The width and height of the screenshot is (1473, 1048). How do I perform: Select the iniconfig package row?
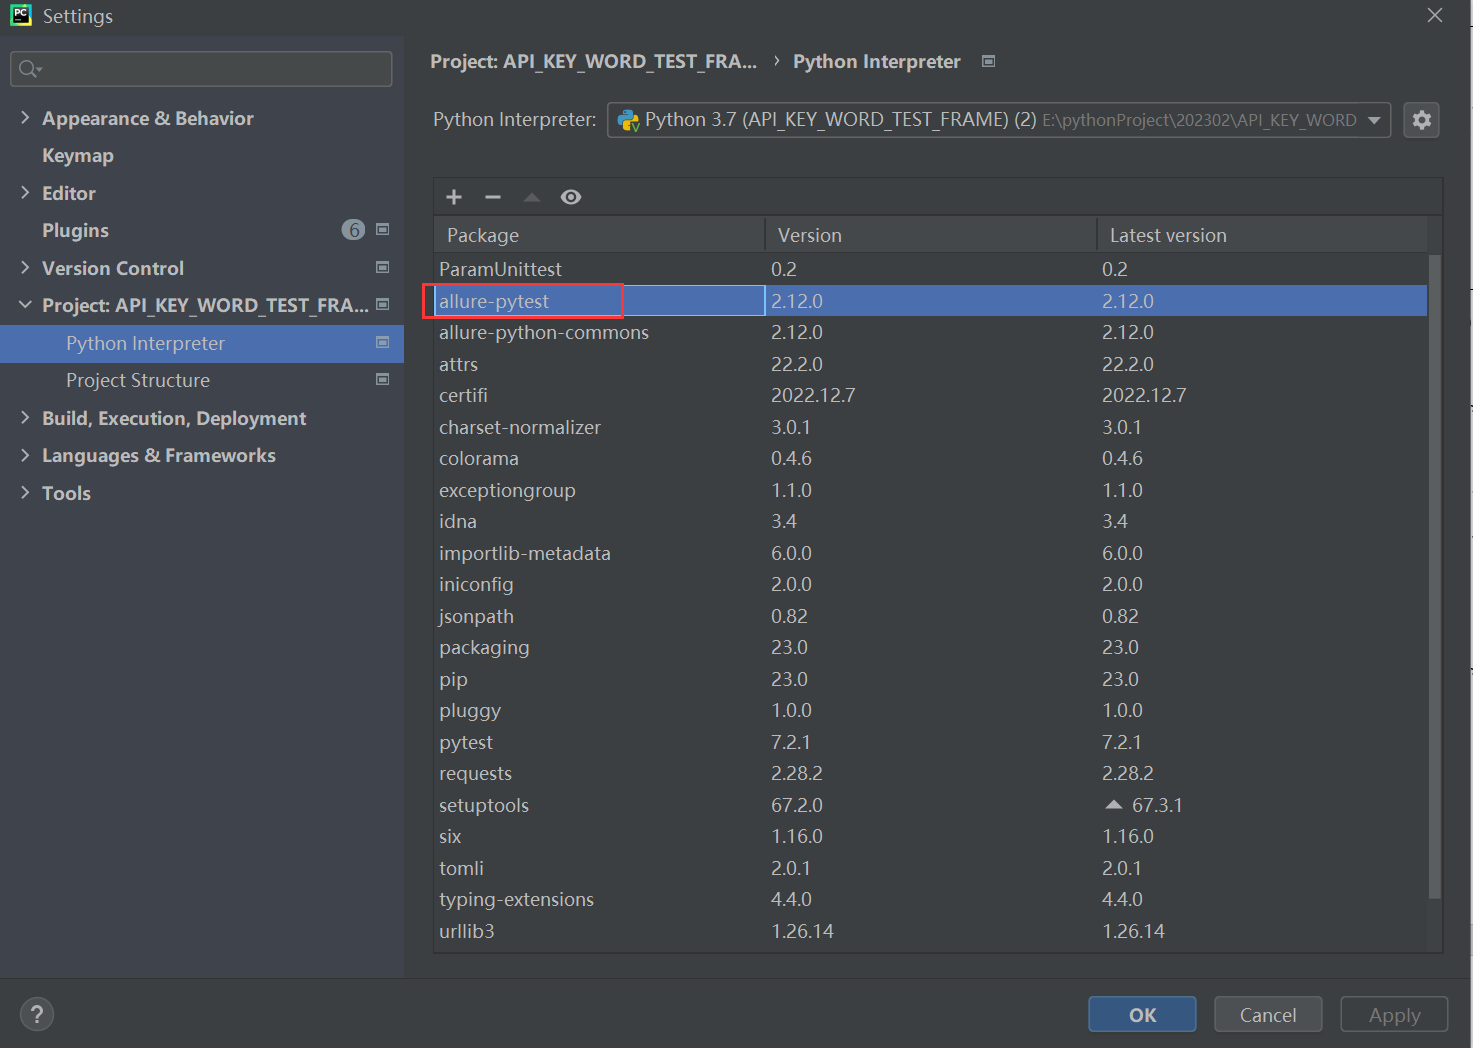931,584
